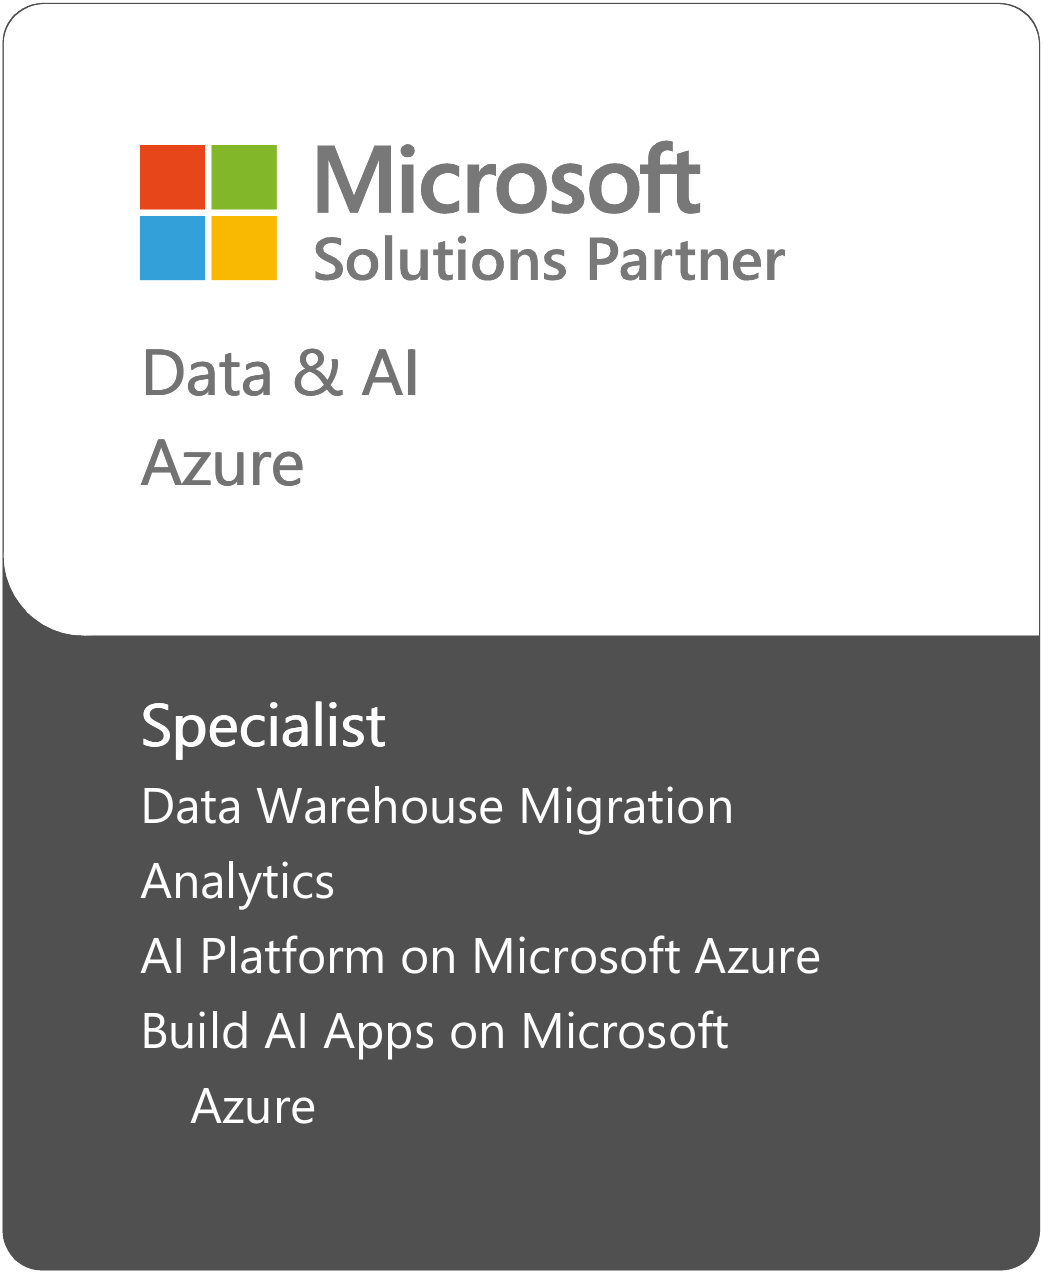
Task: Click the red square in the Microsoft logo
Action: click(173, 177)
